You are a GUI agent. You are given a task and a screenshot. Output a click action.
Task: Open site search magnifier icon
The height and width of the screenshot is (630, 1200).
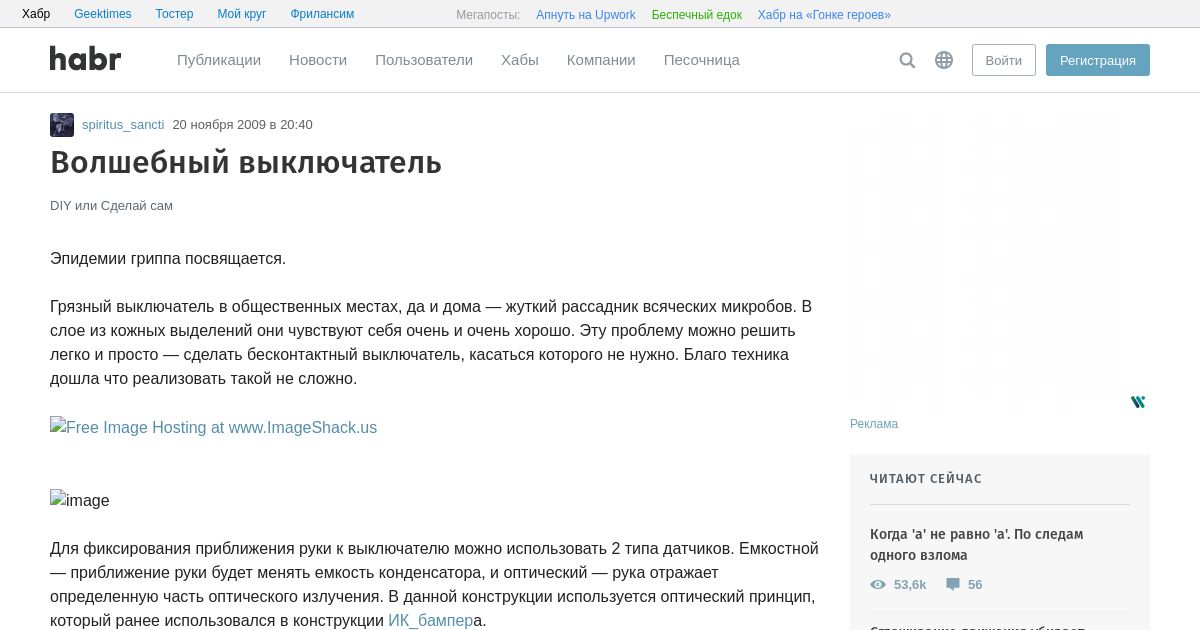click(907, 60)
